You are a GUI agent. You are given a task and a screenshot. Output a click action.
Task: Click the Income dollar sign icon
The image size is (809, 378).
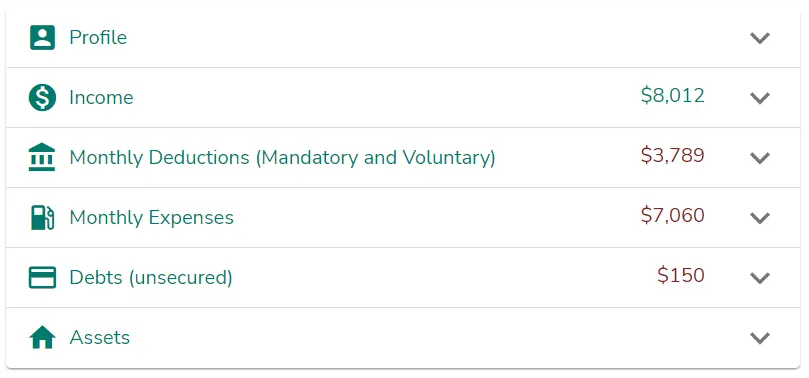(42, 97)
